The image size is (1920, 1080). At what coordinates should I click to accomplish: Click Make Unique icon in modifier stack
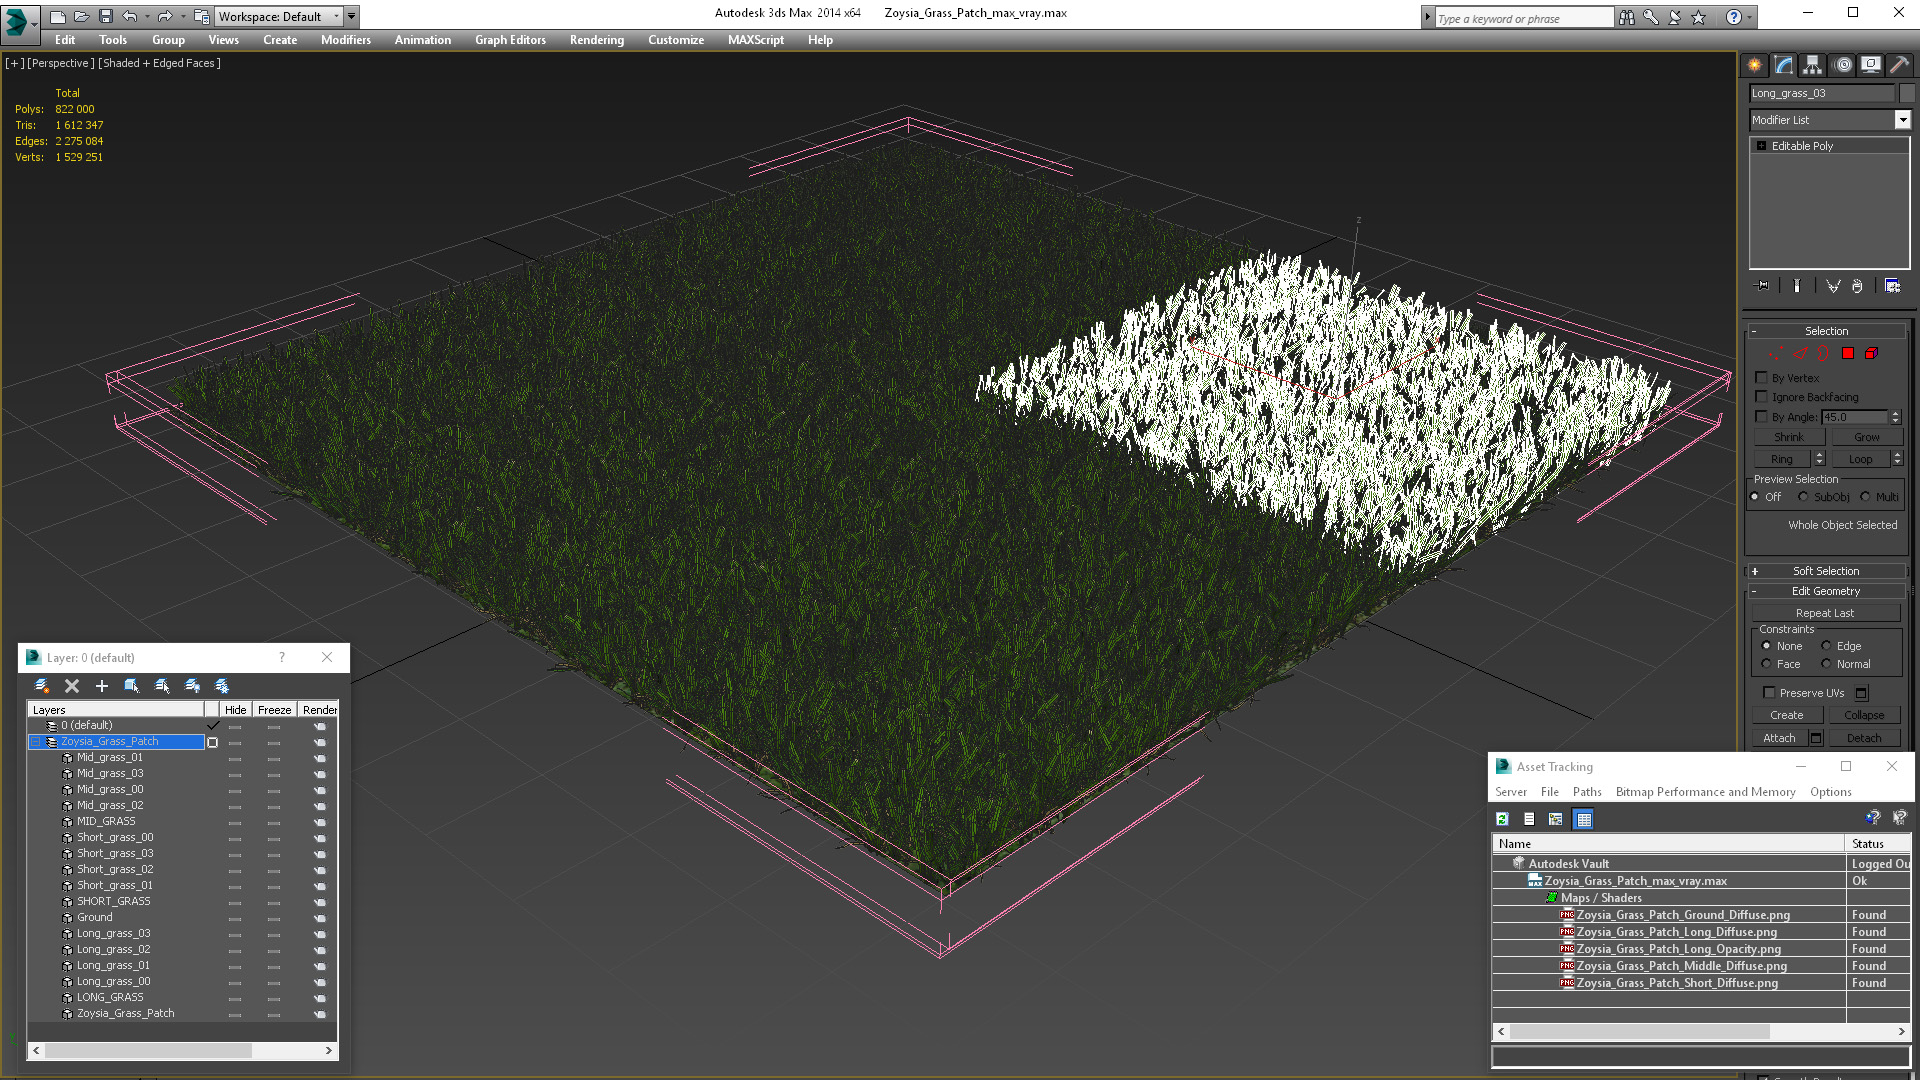[x=1833, y=286]
